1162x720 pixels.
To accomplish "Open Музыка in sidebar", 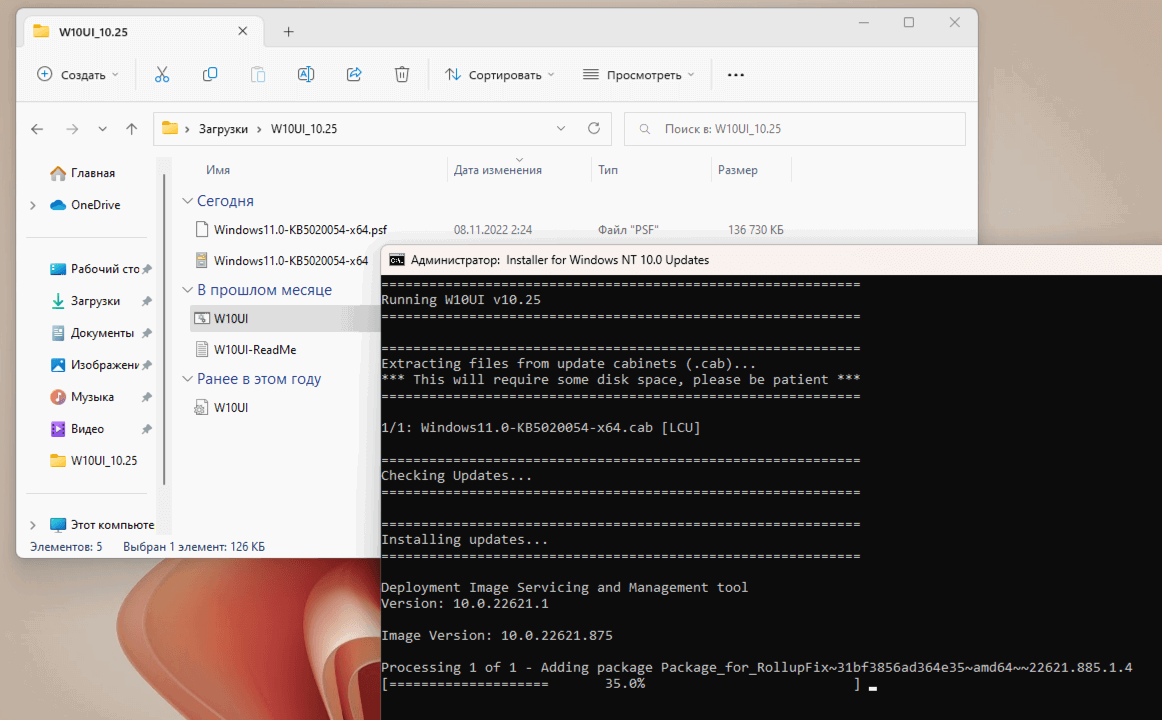I will pos(82,397).
